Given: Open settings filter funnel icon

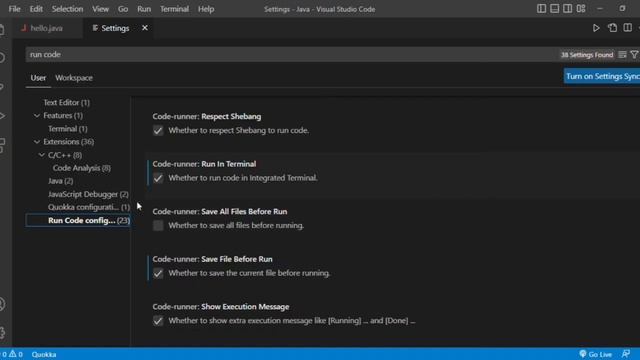Looking at the screenshot, I should click(x=634, y=55).
